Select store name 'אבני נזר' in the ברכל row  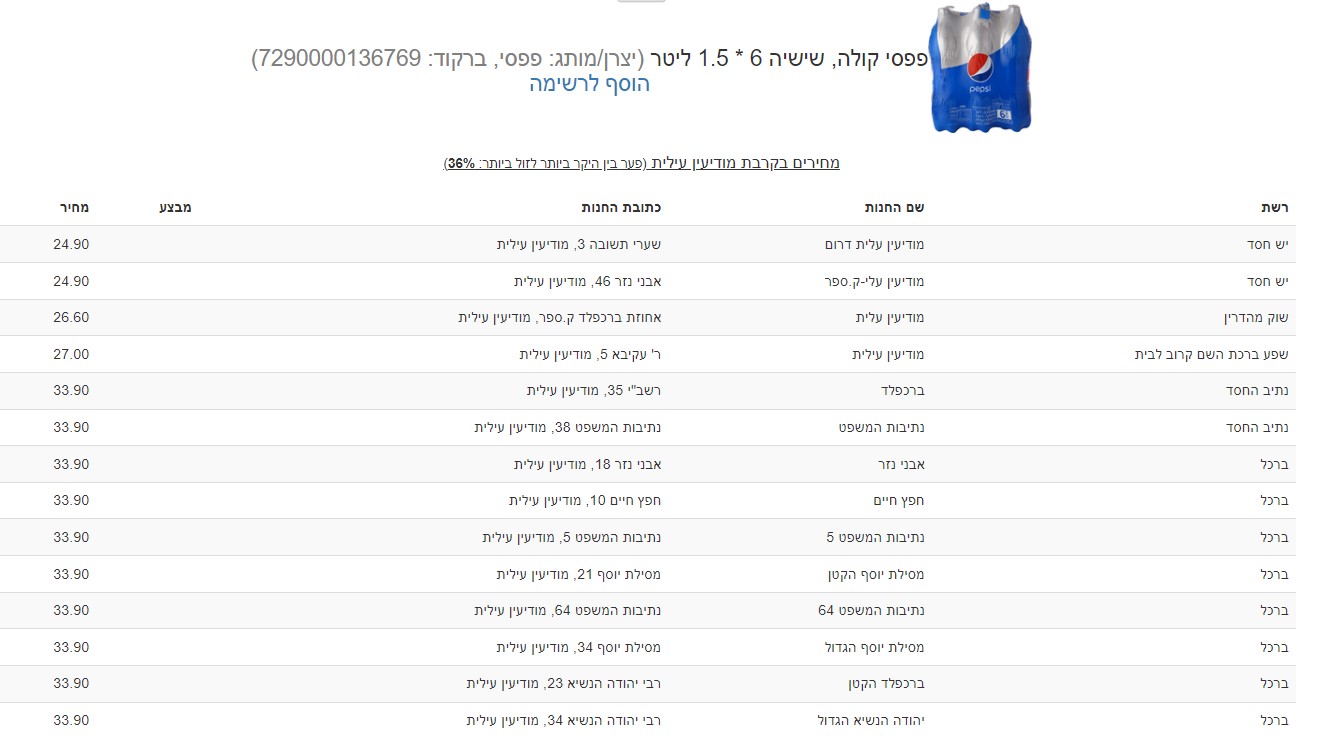[901, 465]
